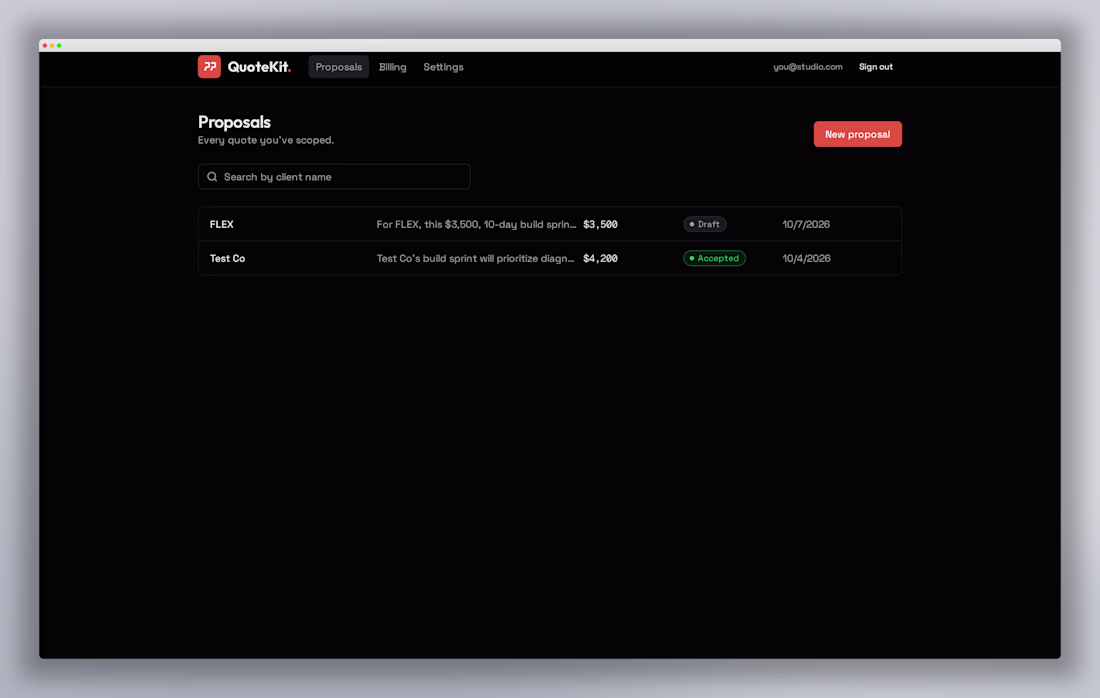This screenshot has width=1100, height=698.
Task: Click the search magnifier icon
Action: pyautogui.click(x=212, y=177)
